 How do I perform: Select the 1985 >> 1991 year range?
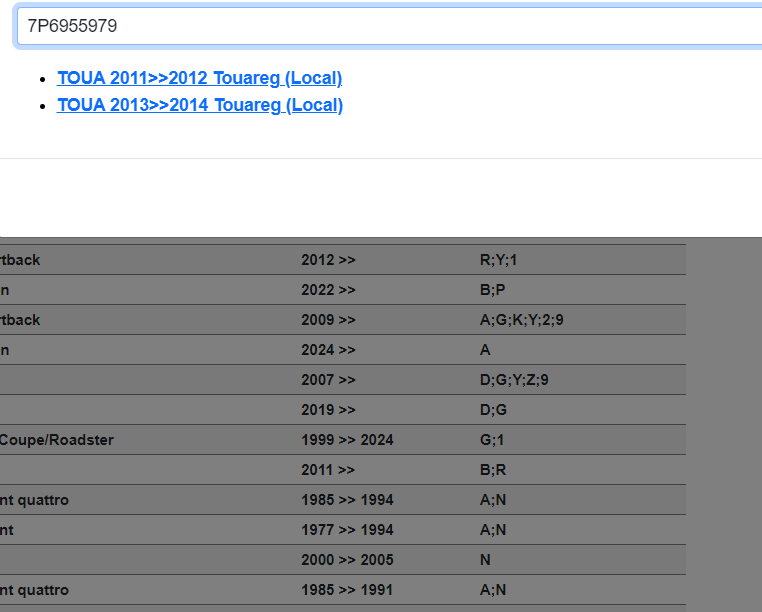[x=347, y=590]
